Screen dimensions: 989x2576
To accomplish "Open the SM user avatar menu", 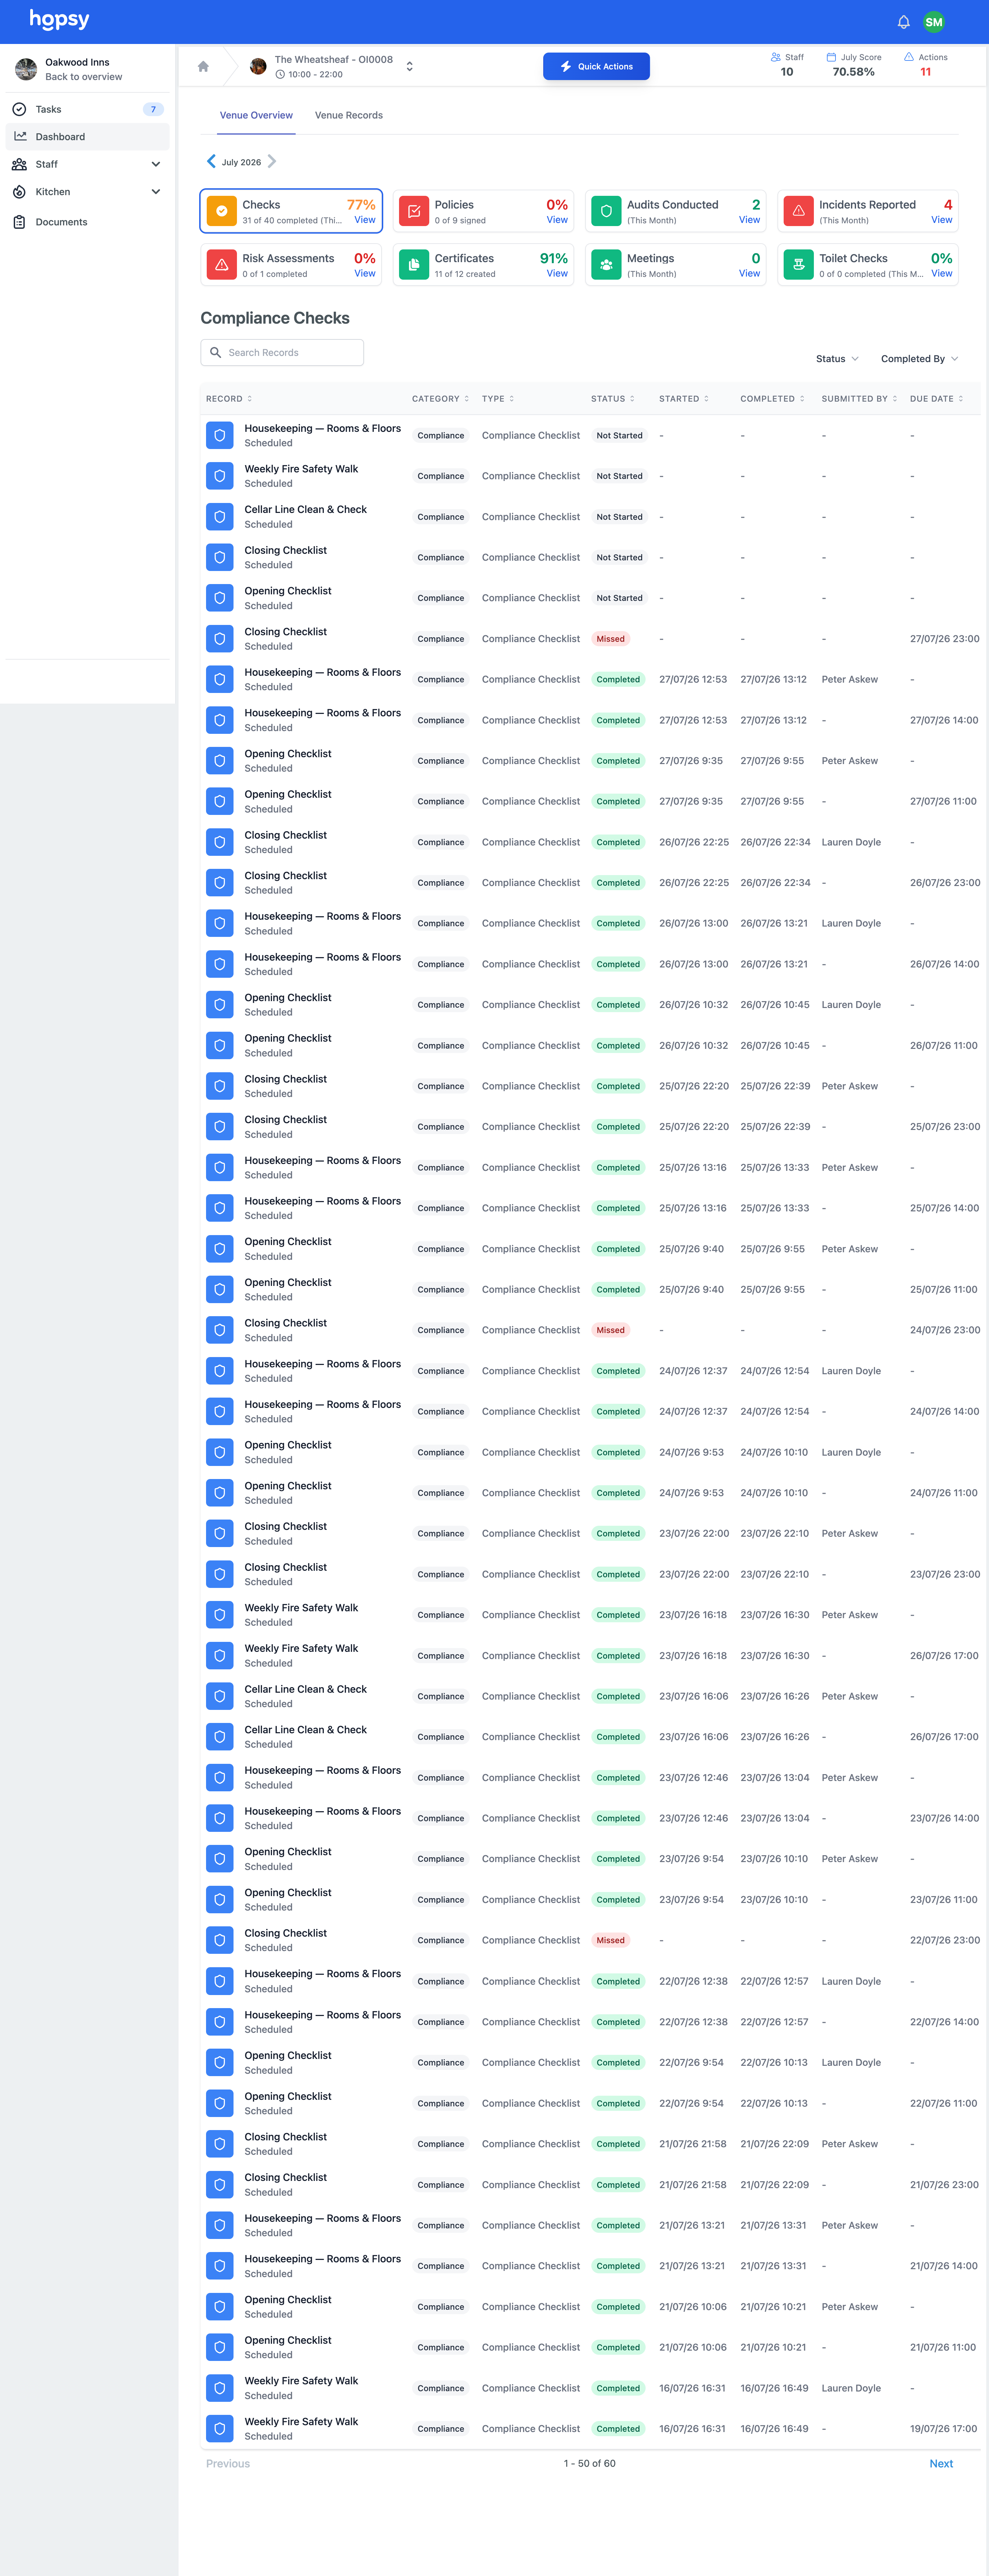I will (934, 22).
